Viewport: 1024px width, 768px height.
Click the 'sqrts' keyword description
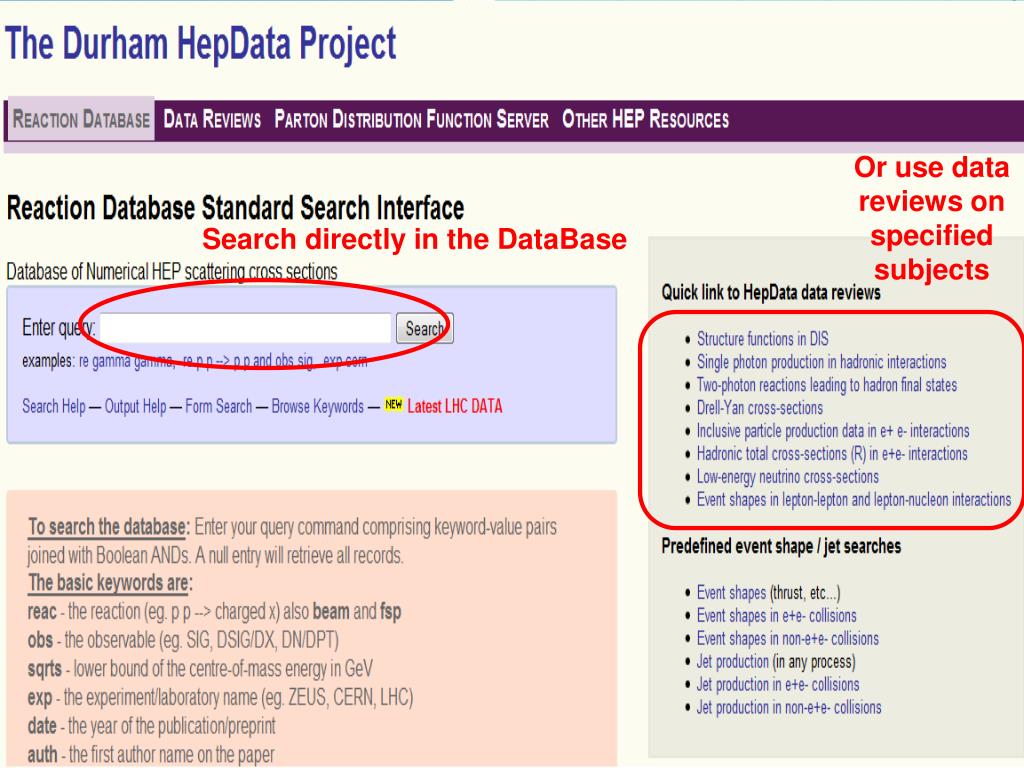[x=200, y=669]
